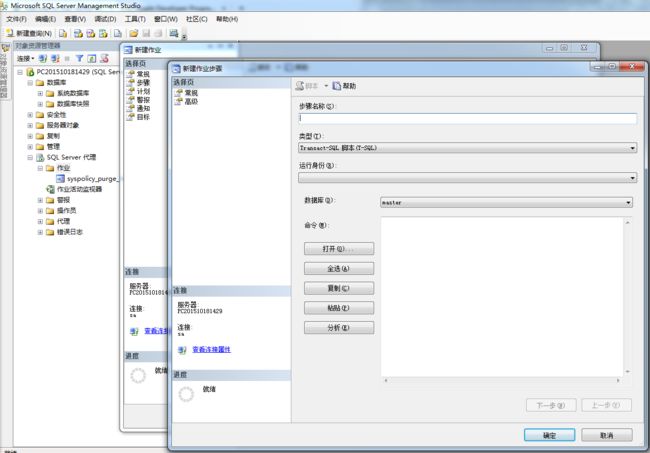Viewport: 650px width, 453px height.
Task: Open the 查看(V) menu
Action: pos(75,19)
